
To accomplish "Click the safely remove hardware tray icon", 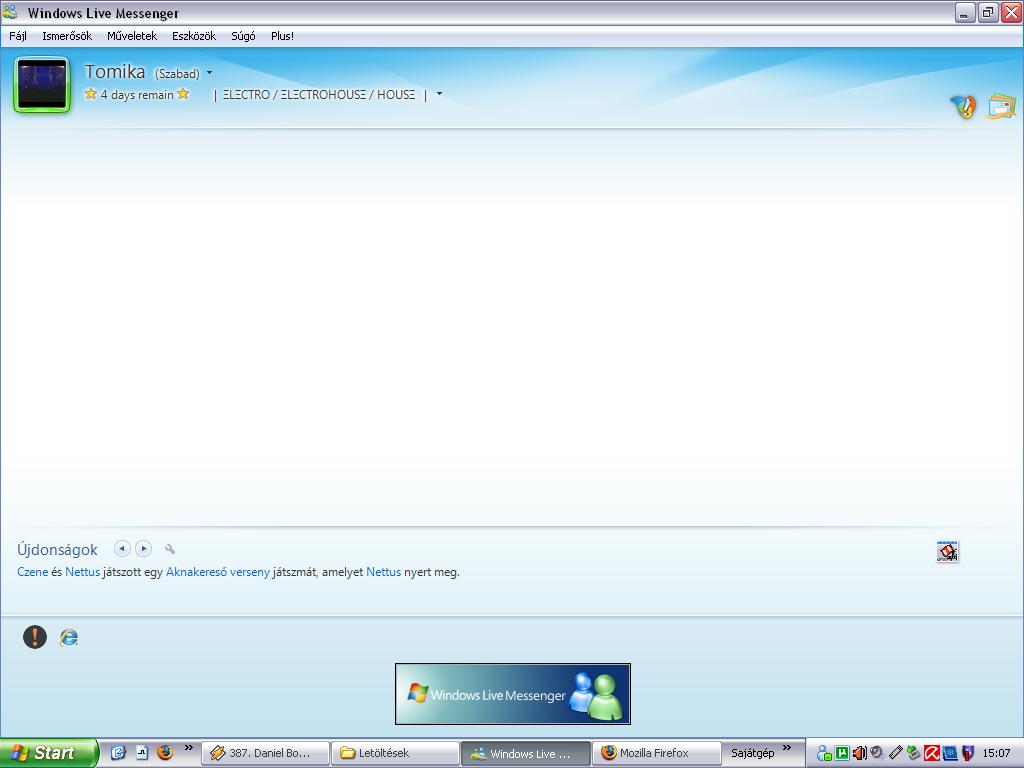I will (914, 754).
